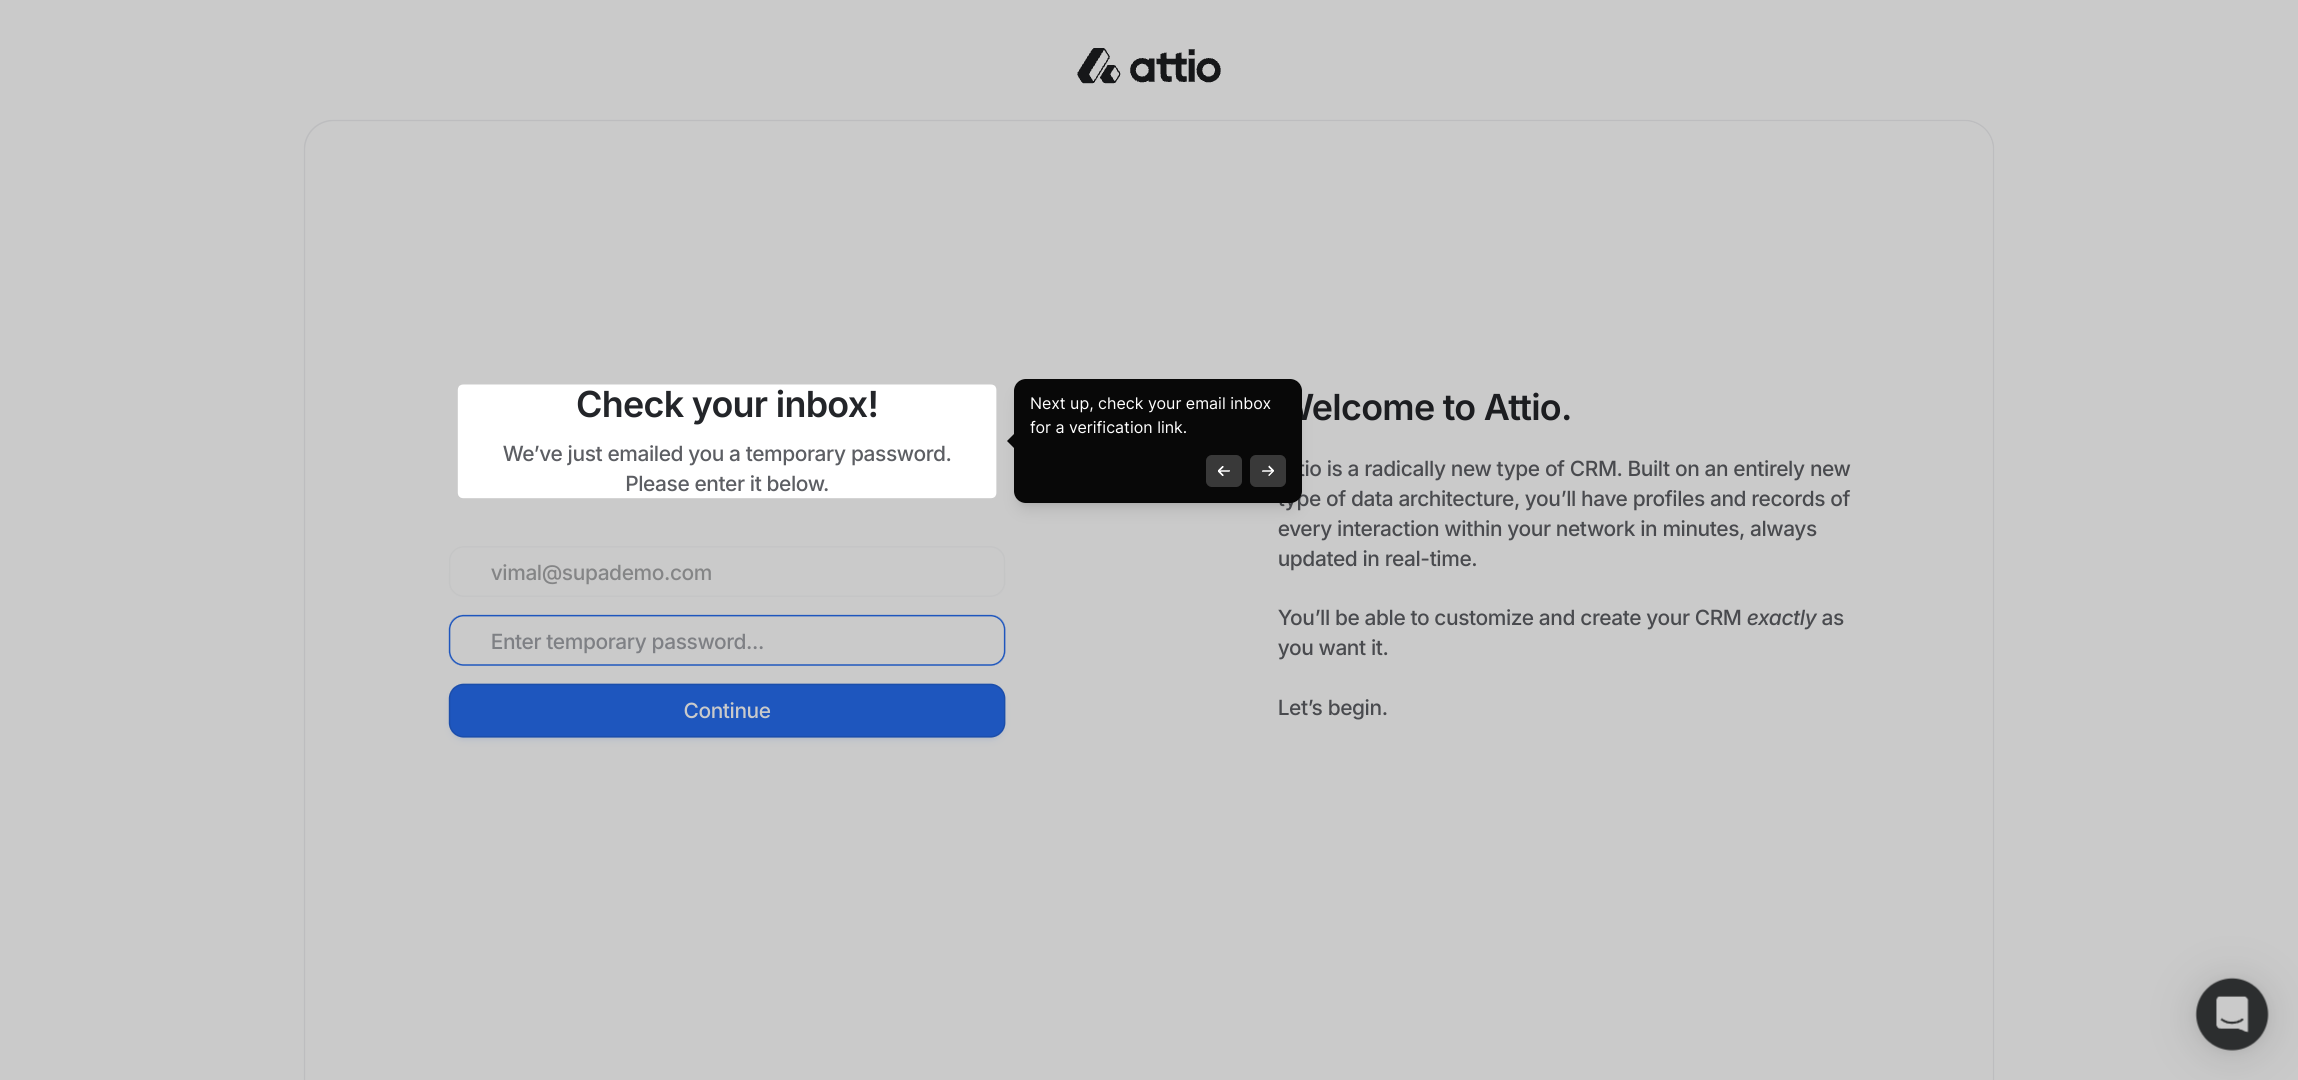The width and height of the screenshot is (2298, 1080).
Task: Click the Attio logo at top
Action: 1148,66
